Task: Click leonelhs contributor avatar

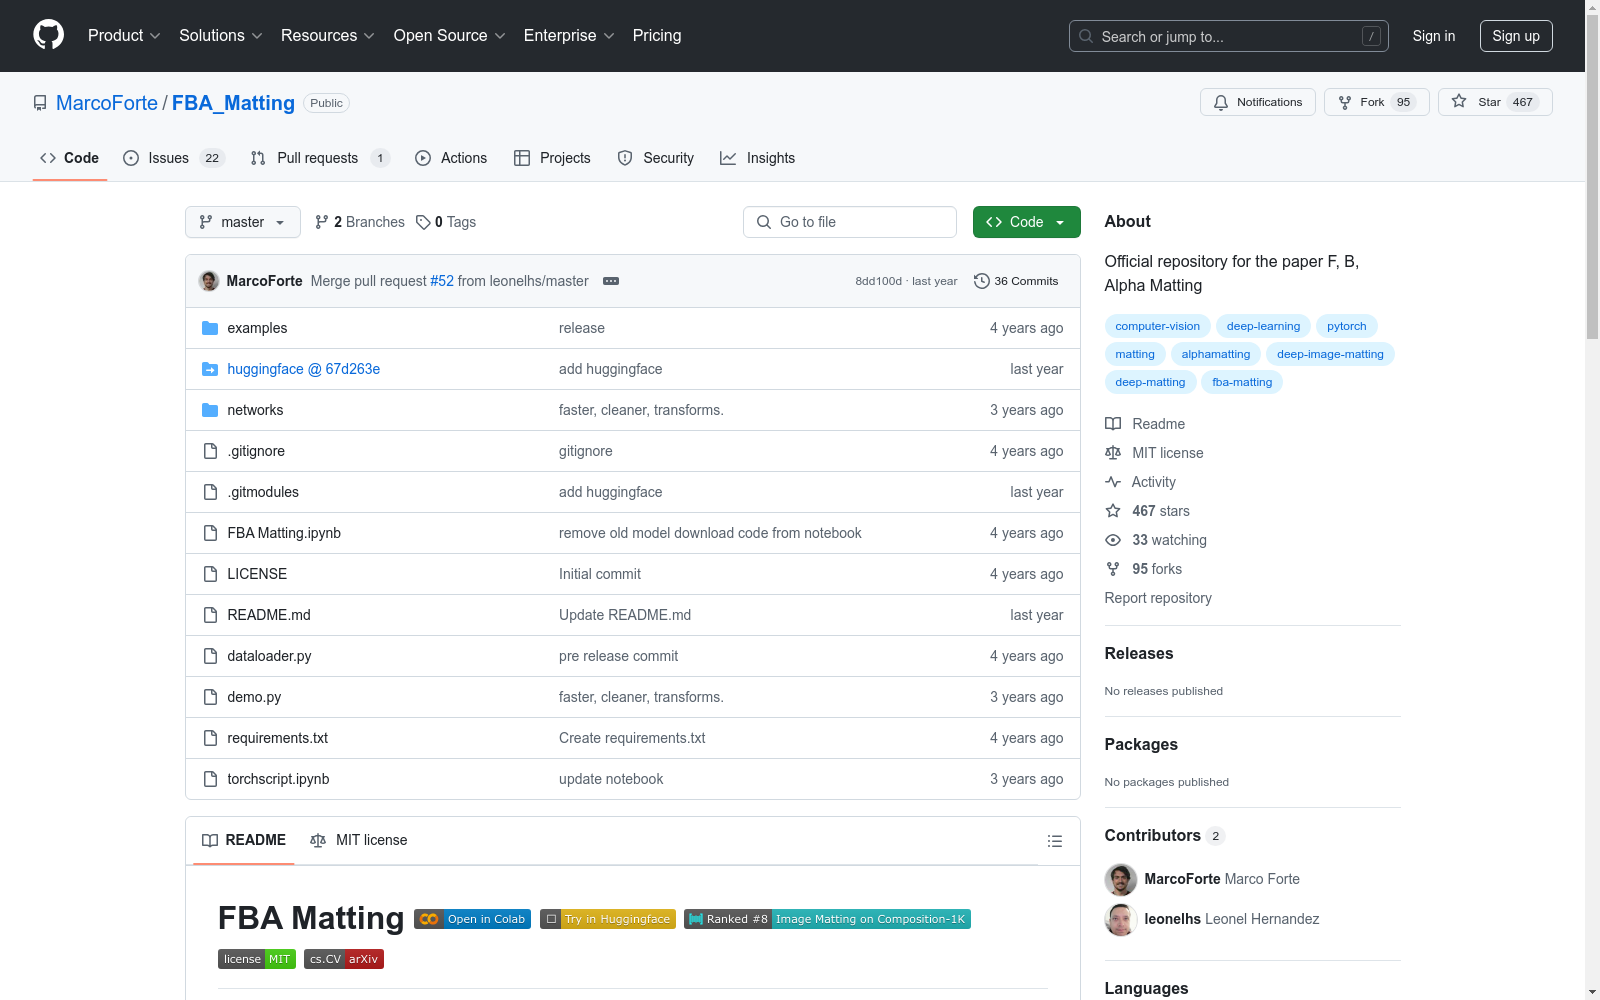Action: (1121, 919)
